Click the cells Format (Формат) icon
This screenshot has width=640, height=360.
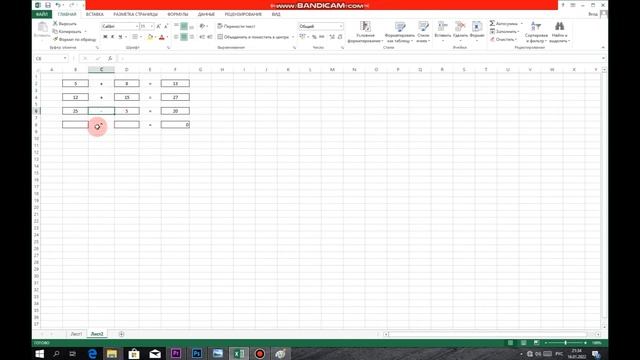click(x=476, y=27)
